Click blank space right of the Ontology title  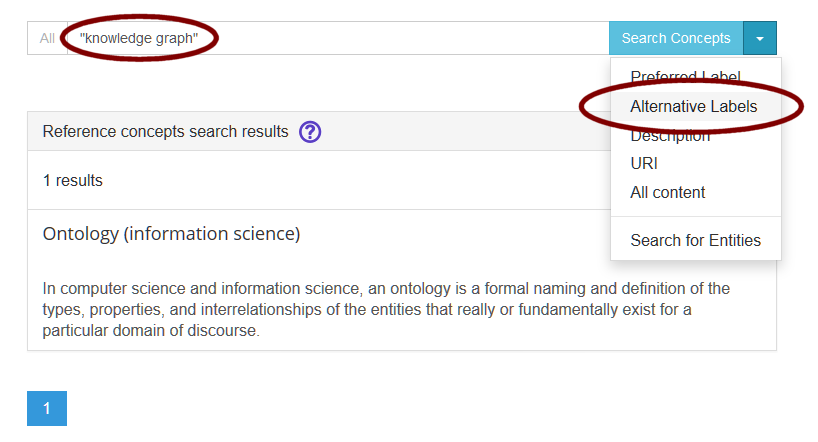pos(454,234)
